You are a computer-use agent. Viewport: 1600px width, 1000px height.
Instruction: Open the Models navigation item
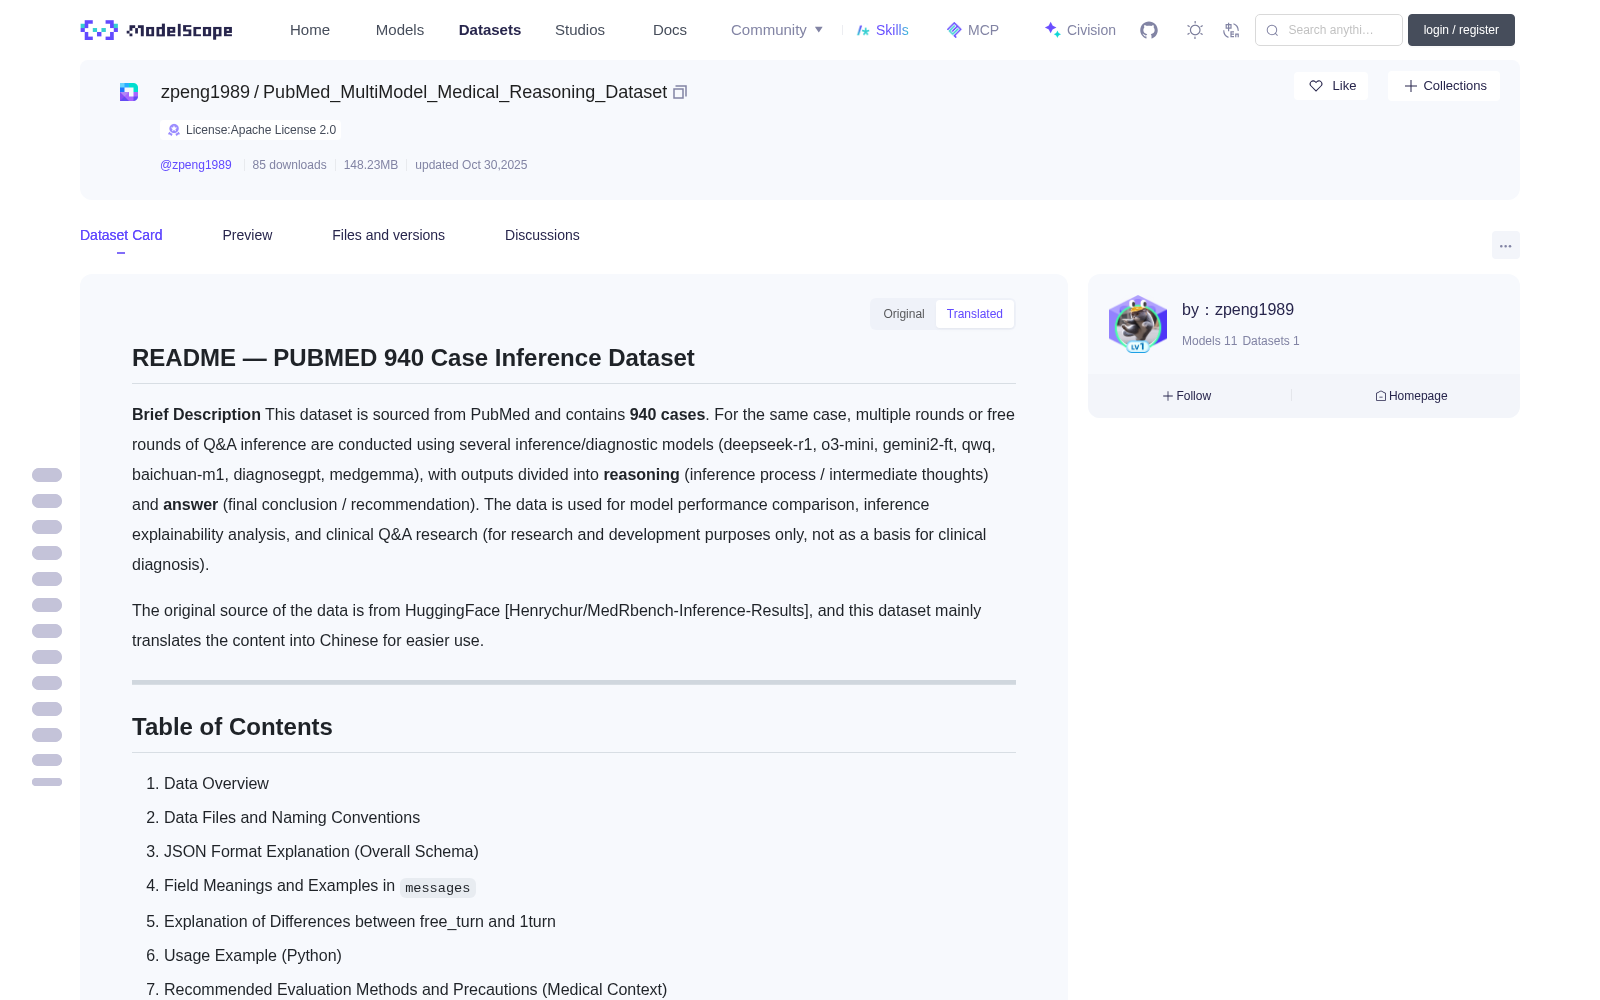point(400,30)
